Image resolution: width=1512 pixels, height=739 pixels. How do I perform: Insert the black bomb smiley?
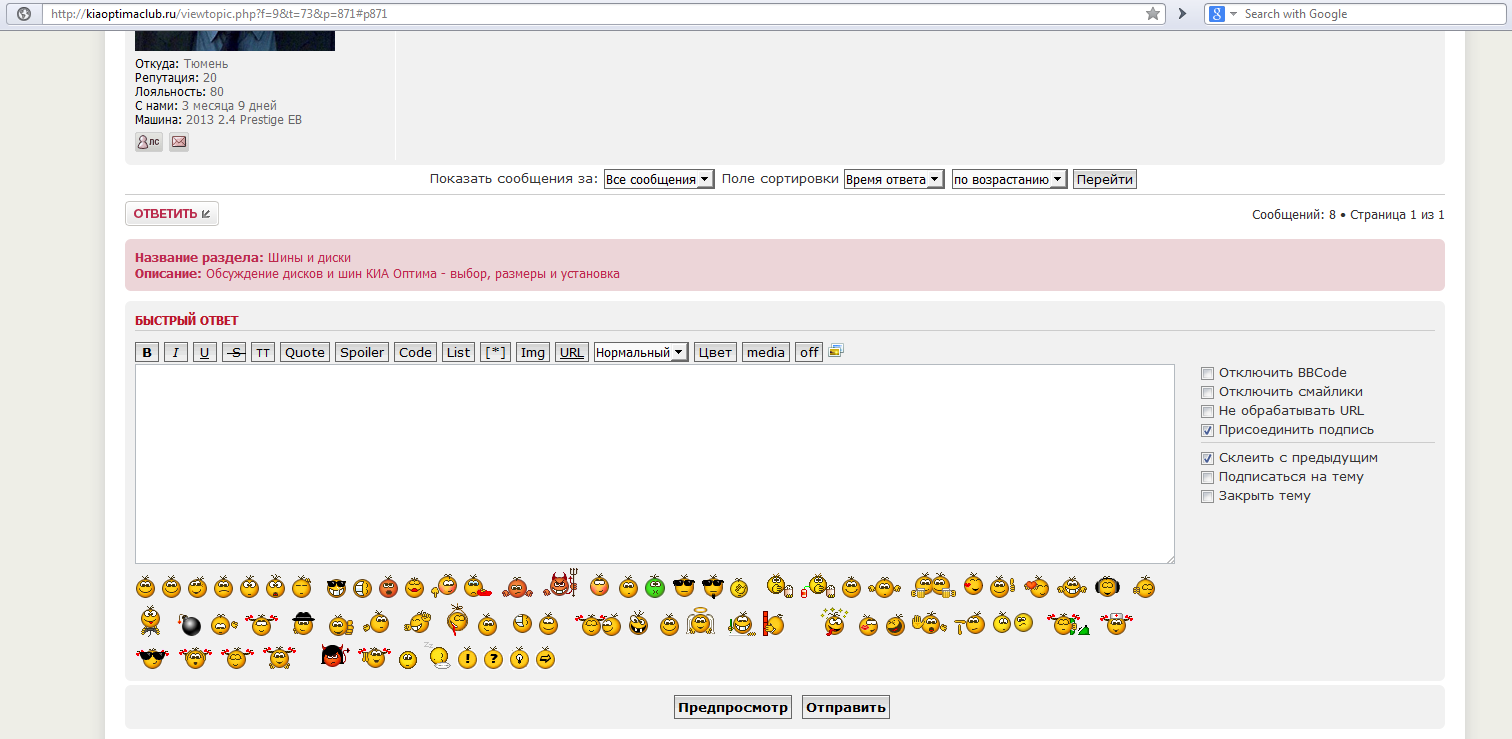[189, 626]
